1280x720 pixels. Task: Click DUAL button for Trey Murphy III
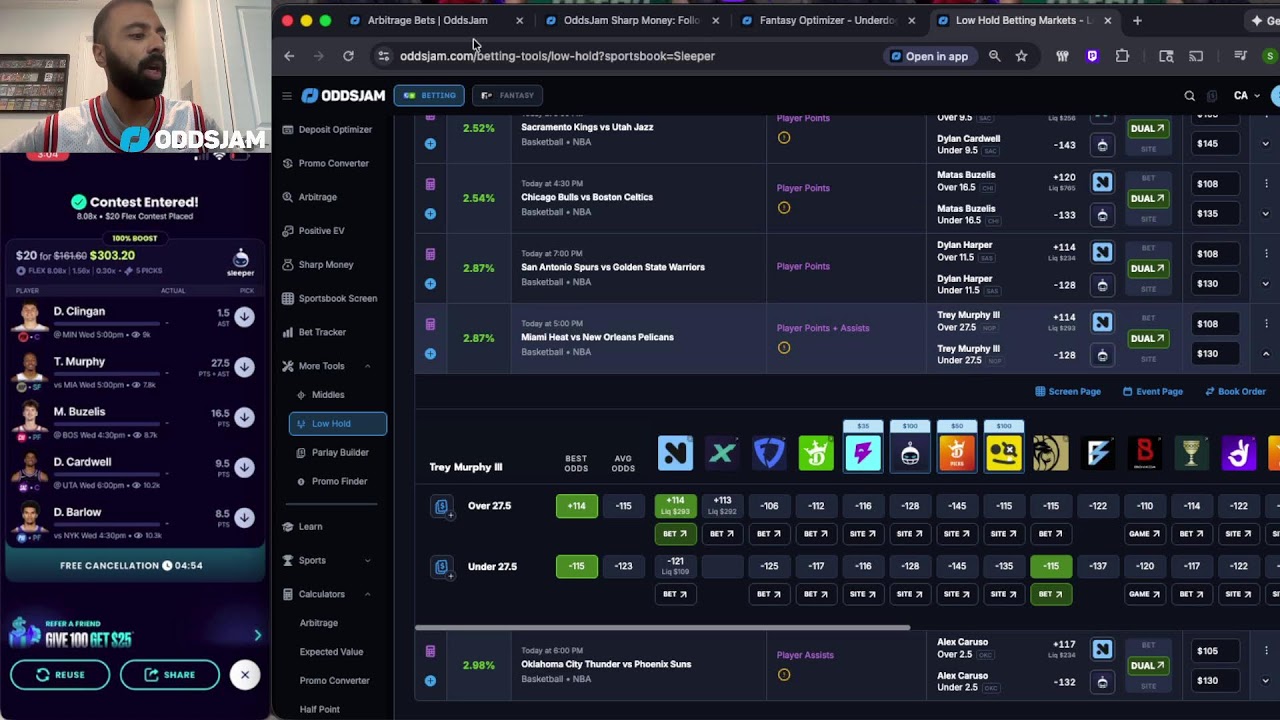(1147, 338)
